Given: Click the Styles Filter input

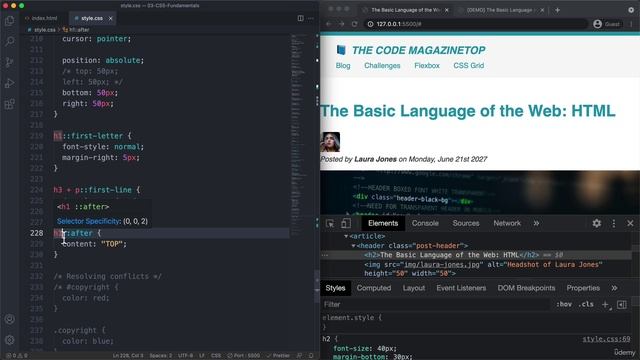Looking at the screenshot, I should click(x=435, y=304).
